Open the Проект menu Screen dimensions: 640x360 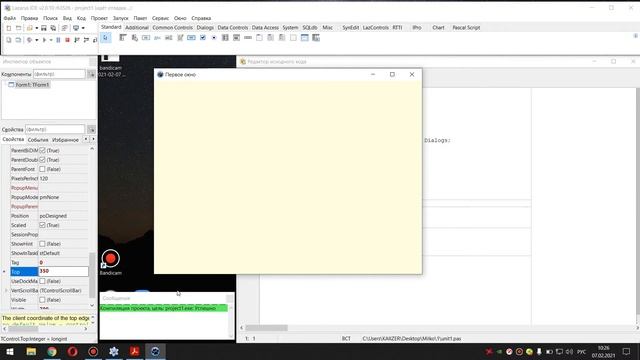click(x=99, y=18)
